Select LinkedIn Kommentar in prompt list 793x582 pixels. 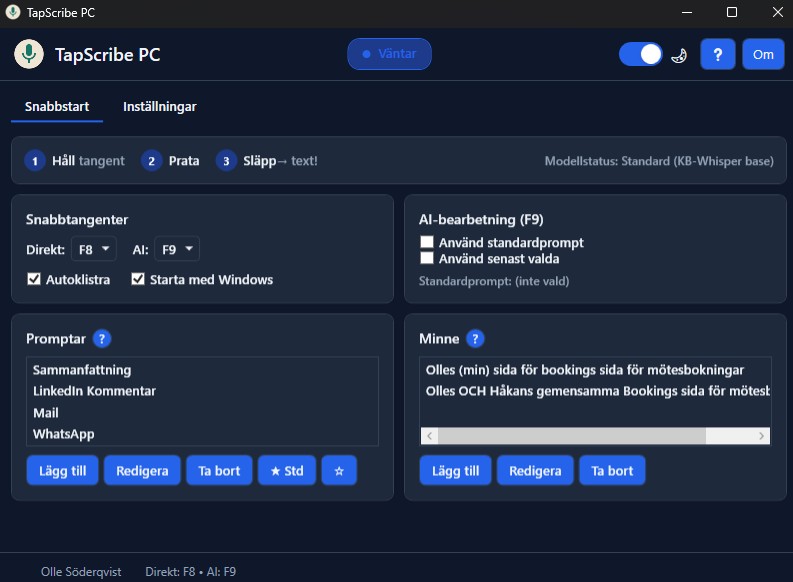tap(94, 391)
